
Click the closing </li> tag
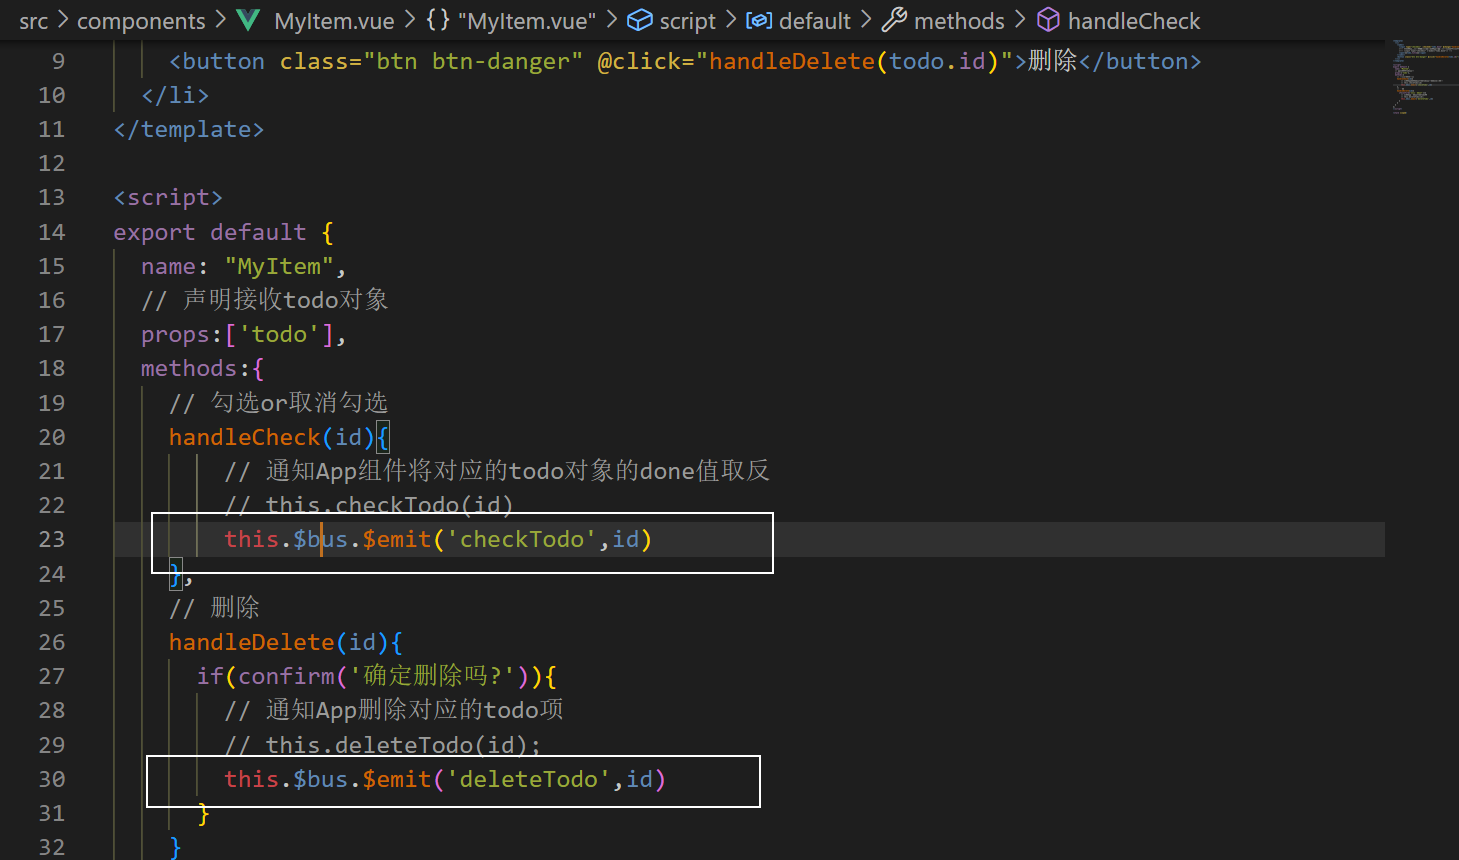[175, 95]
